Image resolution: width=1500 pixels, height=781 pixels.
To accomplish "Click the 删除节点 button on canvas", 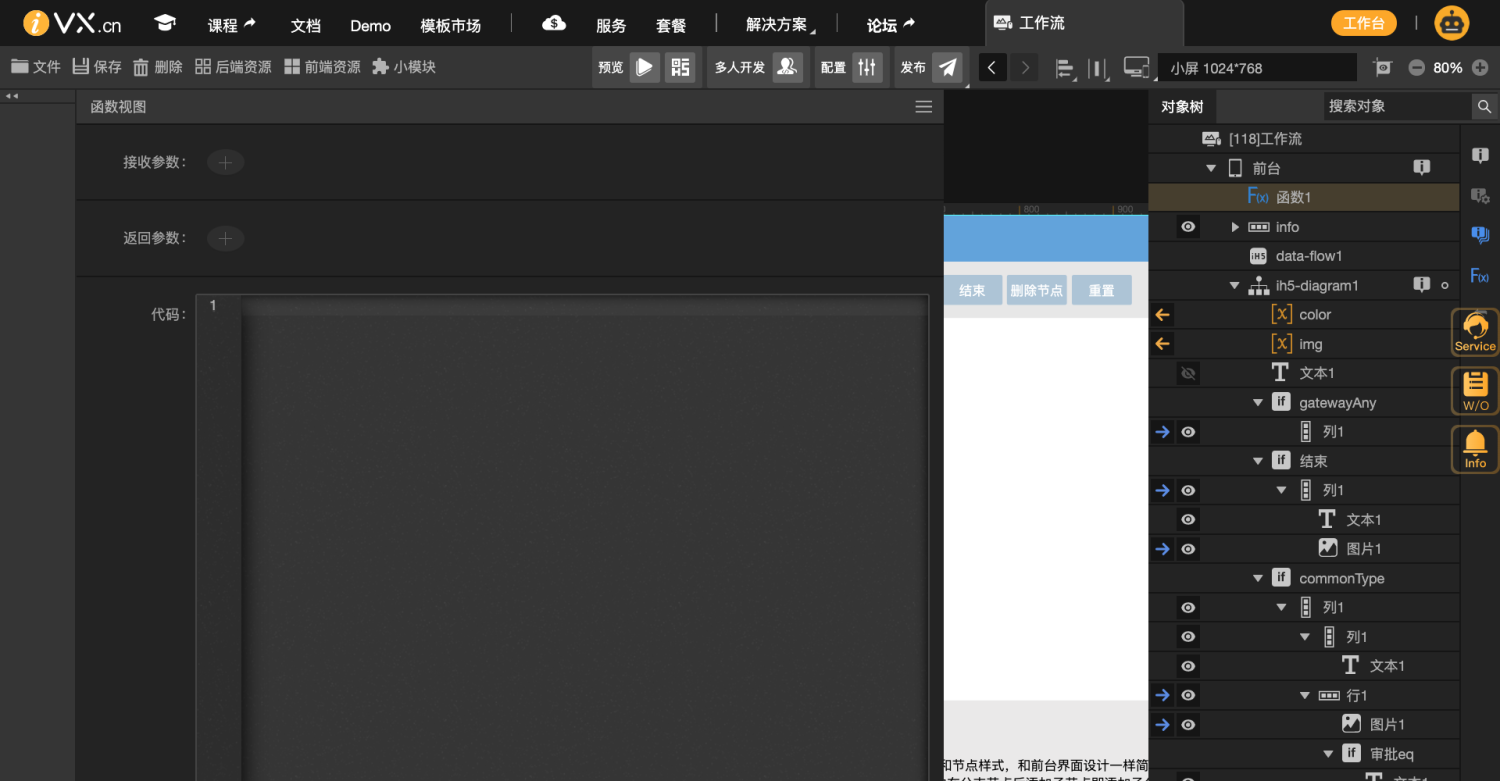I will 1036,290.
